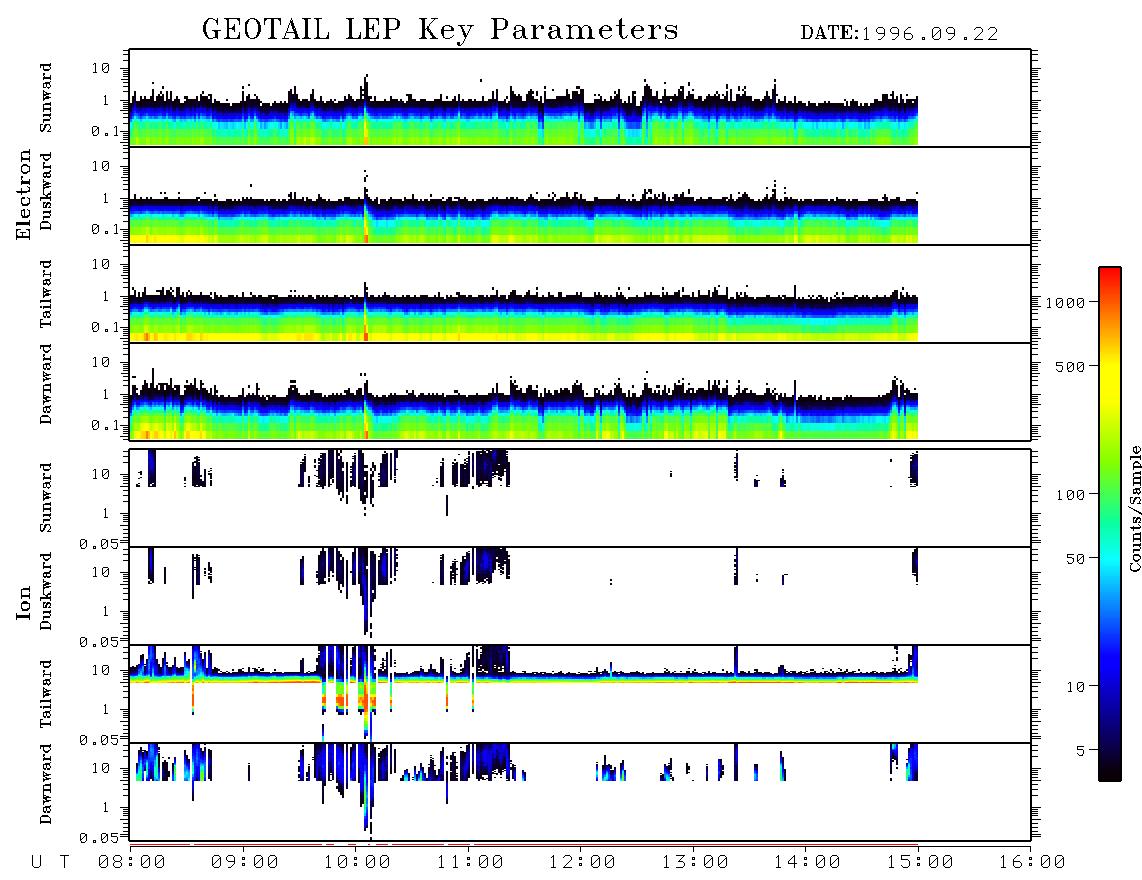
Task: Select the Electron 'Dawnward' panel label
Action: click(x=46, y=385)
